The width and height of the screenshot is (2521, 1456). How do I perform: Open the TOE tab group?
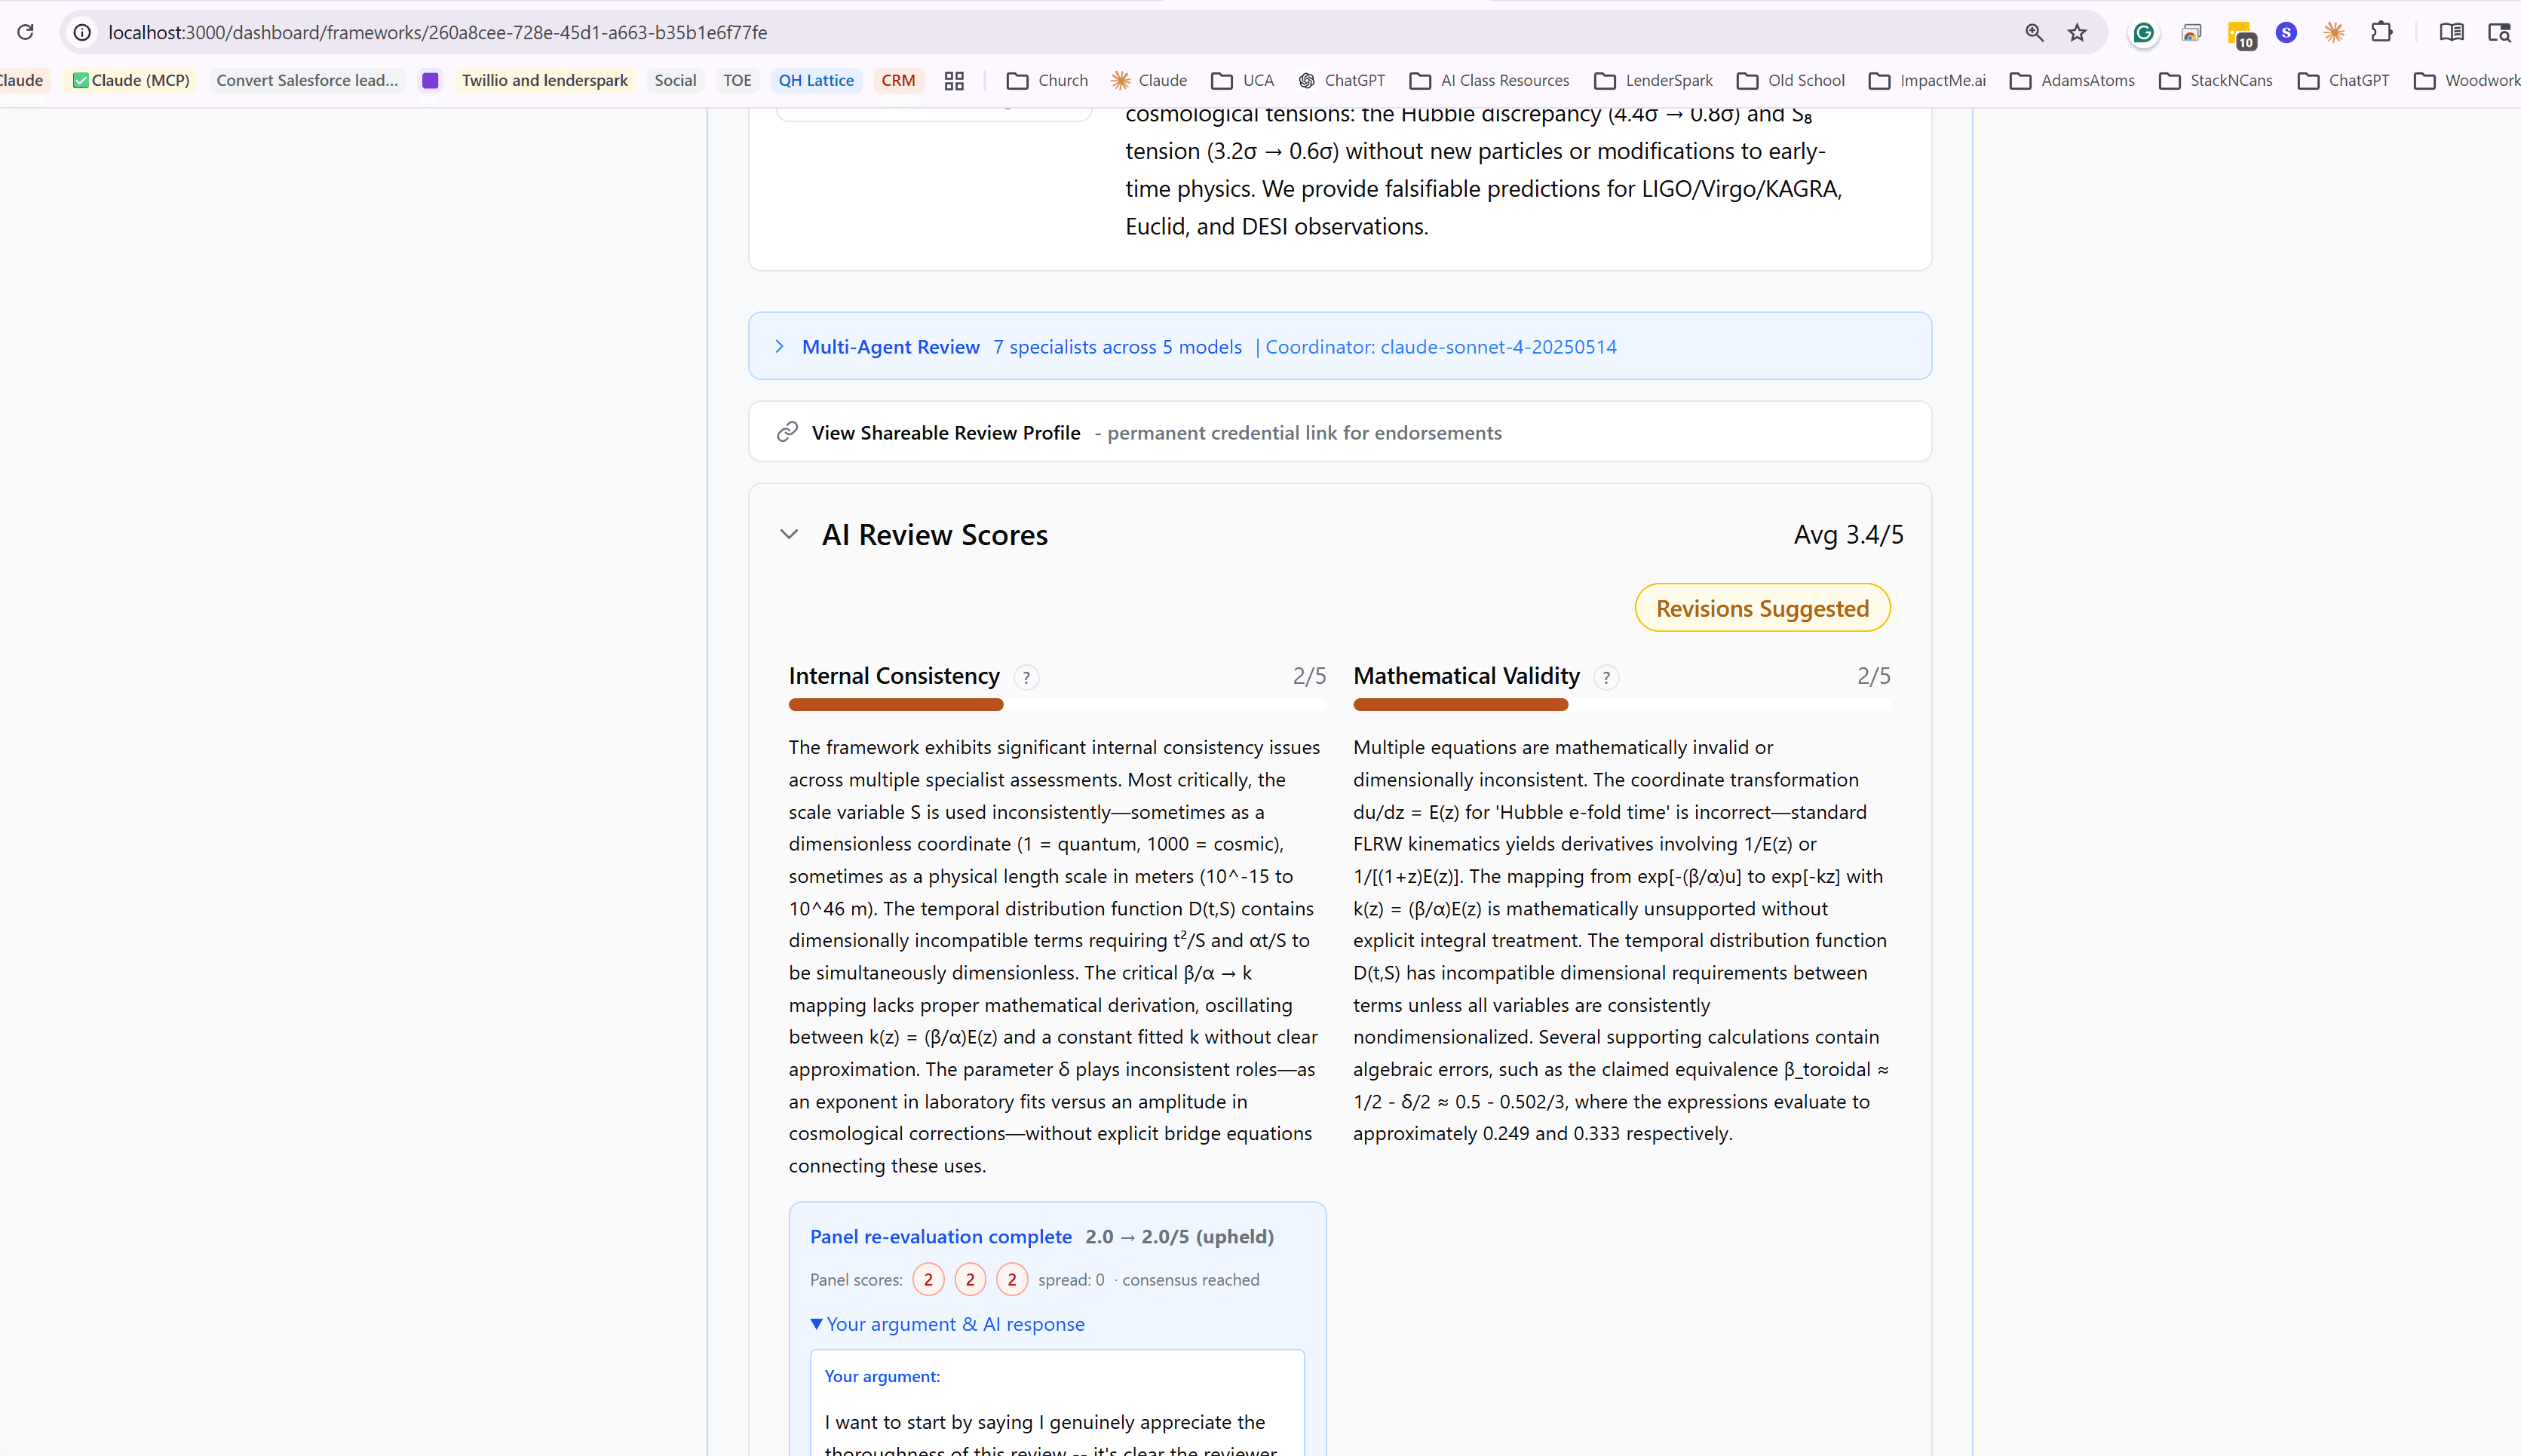[x=737, y=80]
